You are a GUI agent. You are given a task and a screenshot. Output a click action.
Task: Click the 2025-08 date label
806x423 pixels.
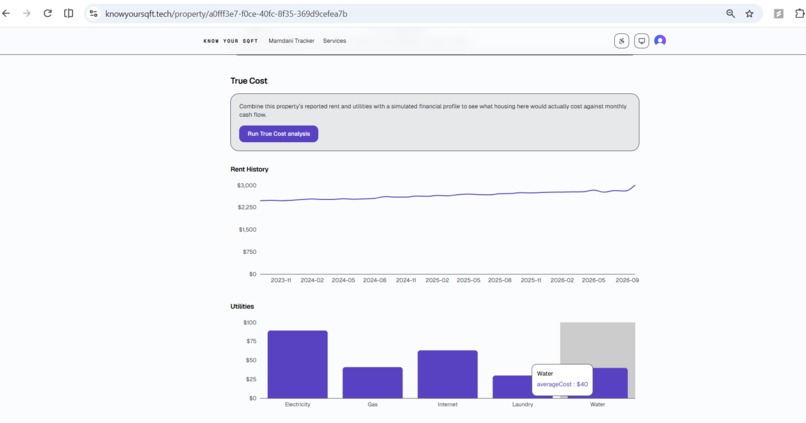pos(500,280)
